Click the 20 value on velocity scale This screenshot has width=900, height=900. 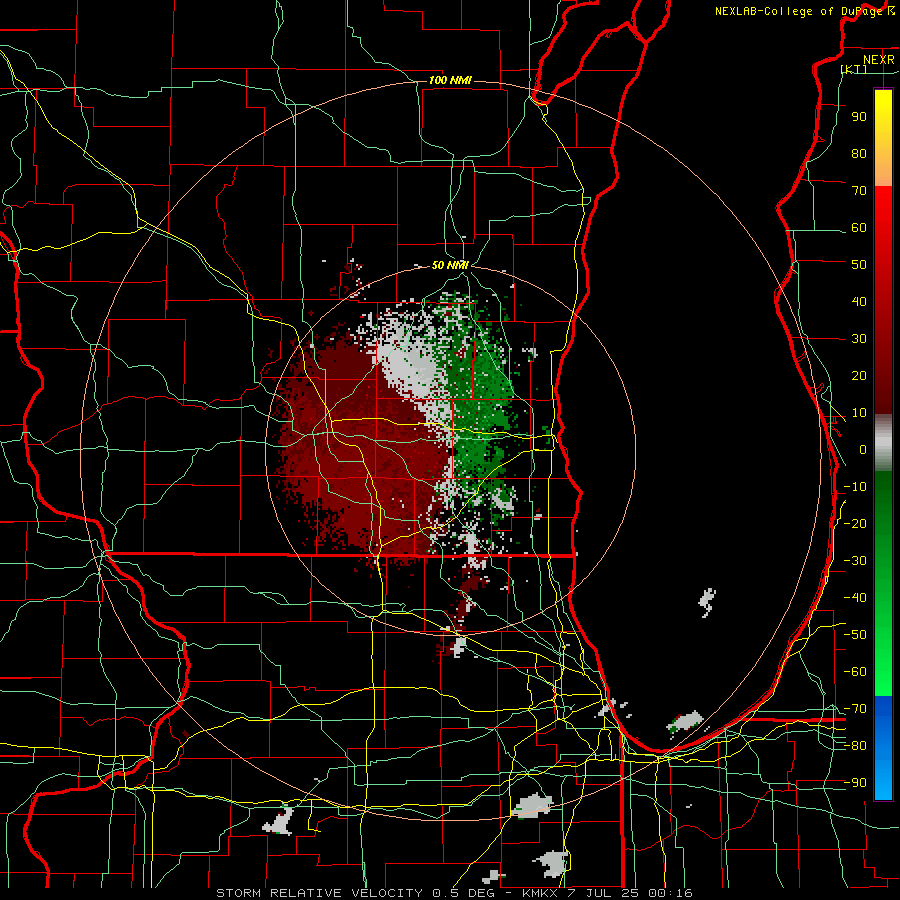pyautogui.click(x=859, y=375)
